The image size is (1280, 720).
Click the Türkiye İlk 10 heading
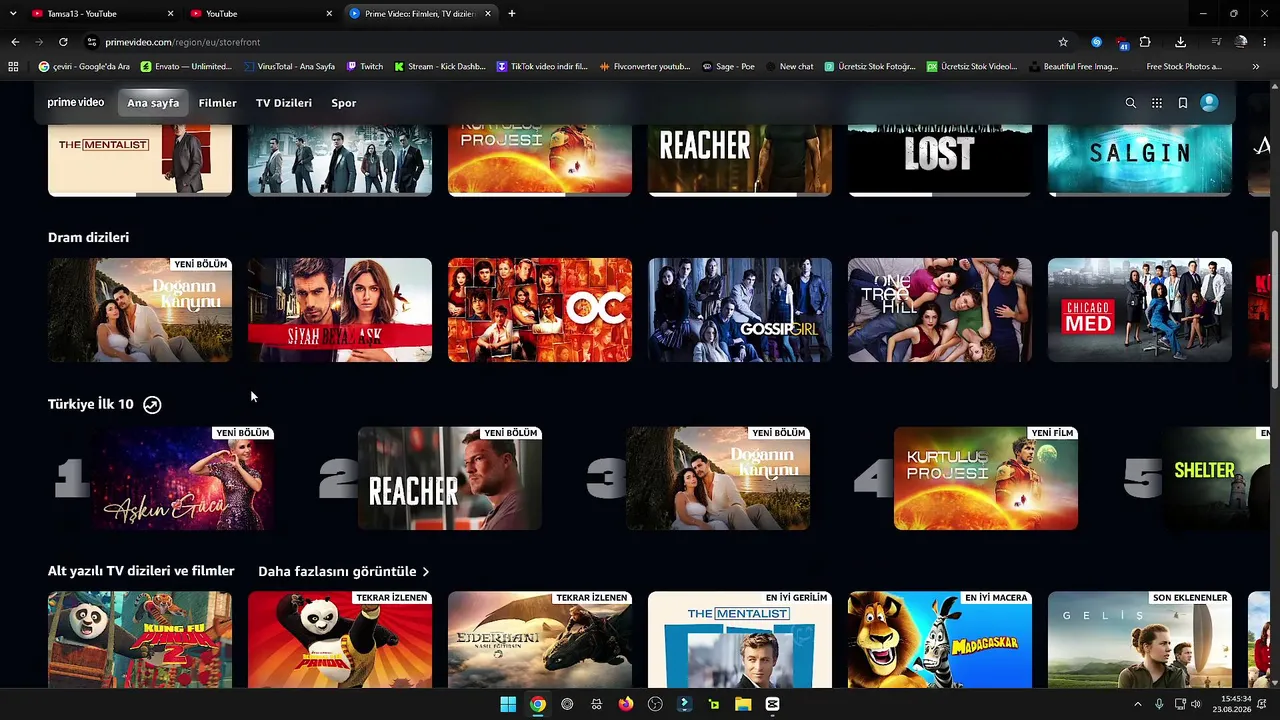click(x=90, y=405)
